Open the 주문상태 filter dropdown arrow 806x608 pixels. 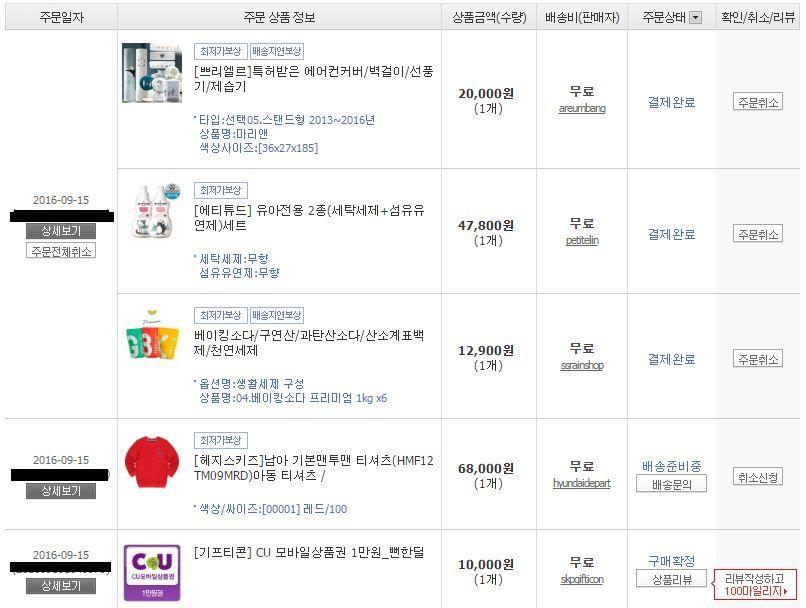695,18
